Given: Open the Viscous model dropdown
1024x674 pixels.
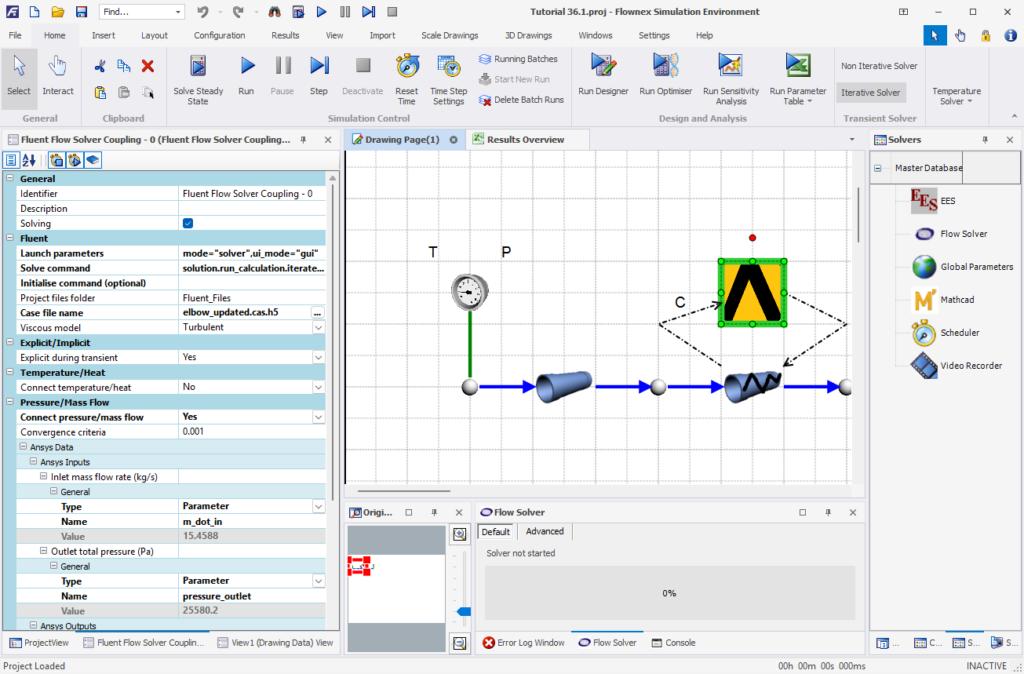Looking at the screenshot, I should click(318, 327).
